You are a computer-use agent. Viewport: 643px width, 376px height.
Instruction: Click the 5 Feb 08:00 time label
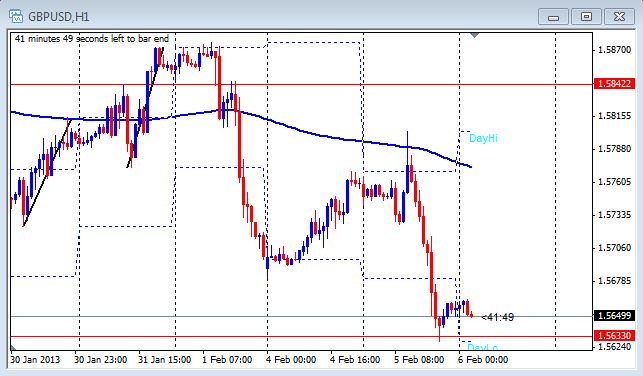tap(419, 360)
